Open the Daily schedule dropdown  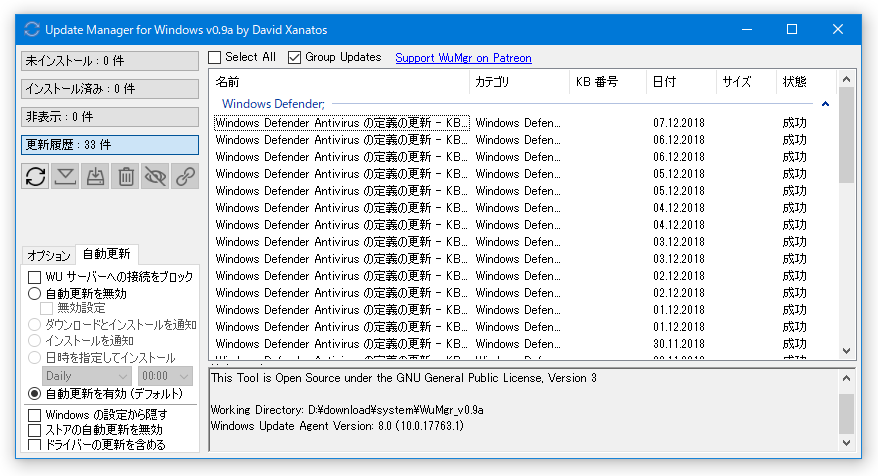87,376
